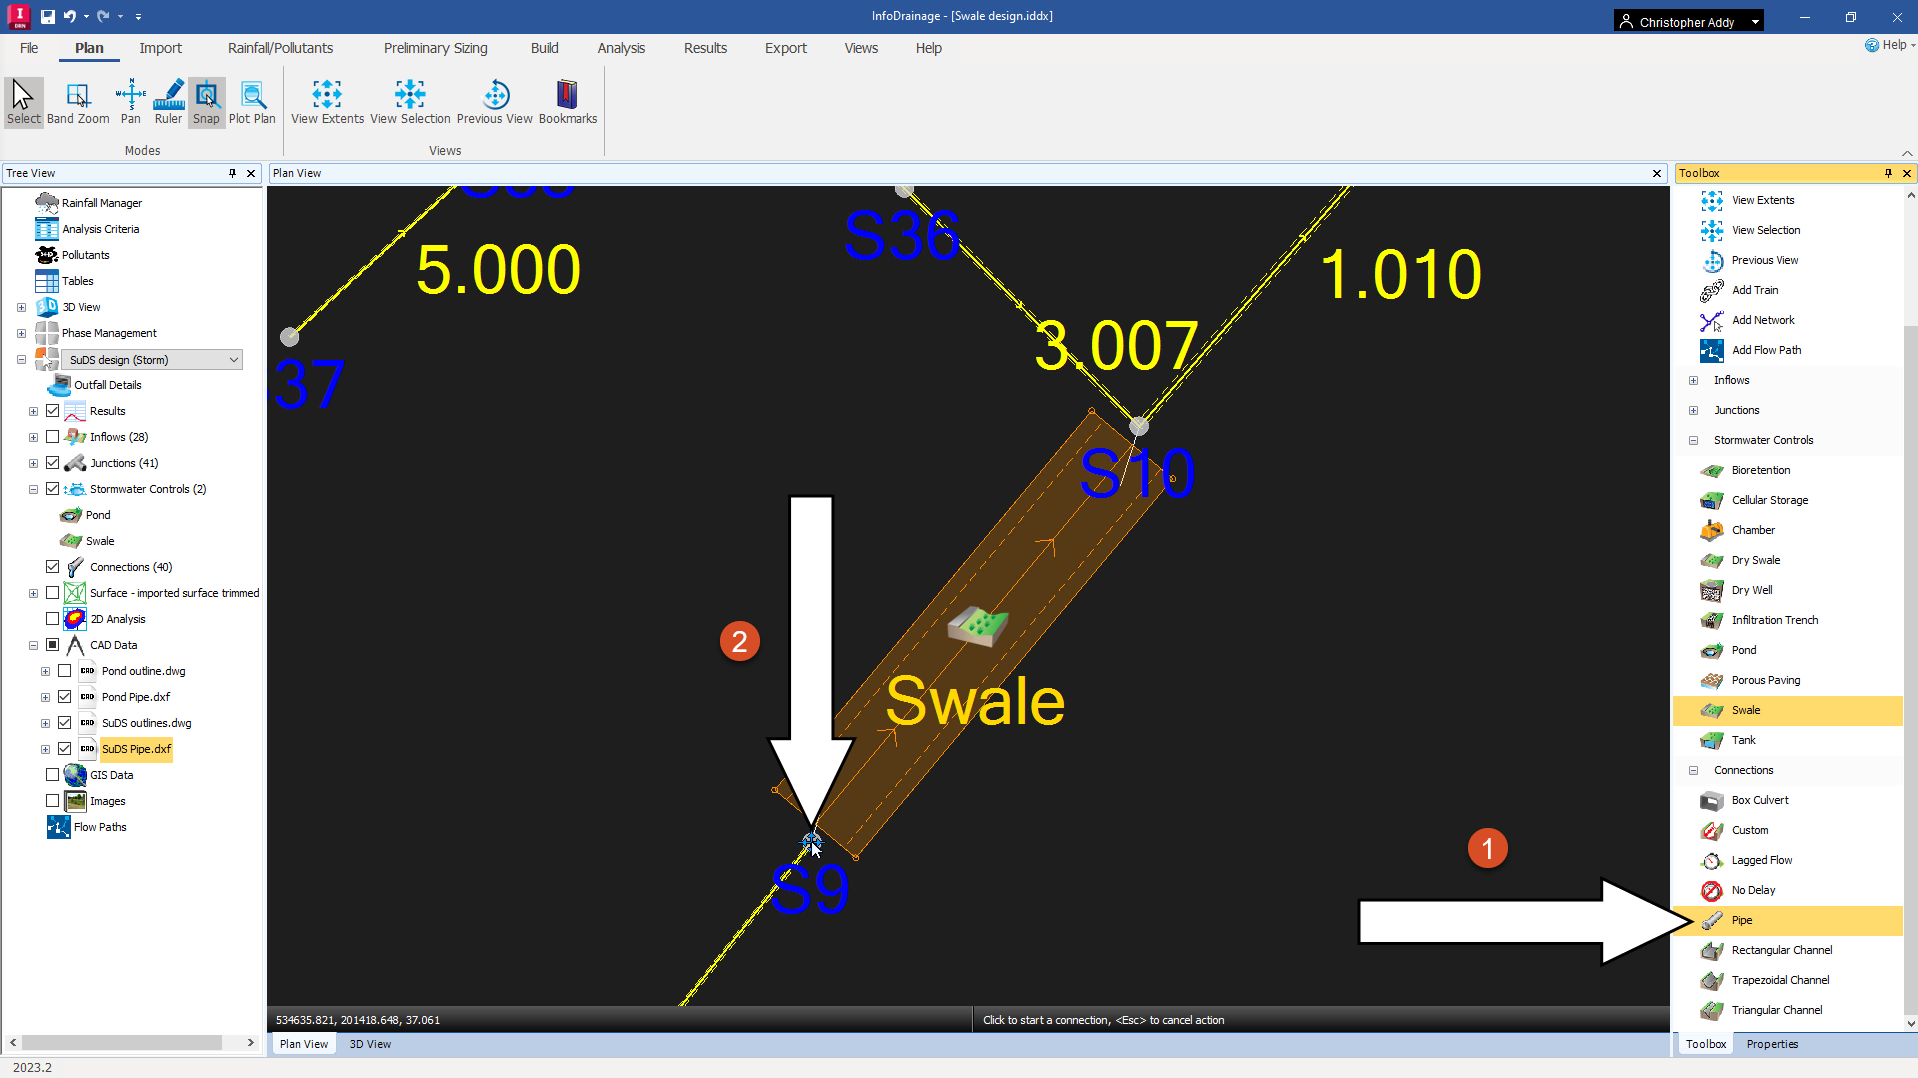Select Add Network in the Toolbox
1918x1078 pixels.
click(x=1762, y=320)
